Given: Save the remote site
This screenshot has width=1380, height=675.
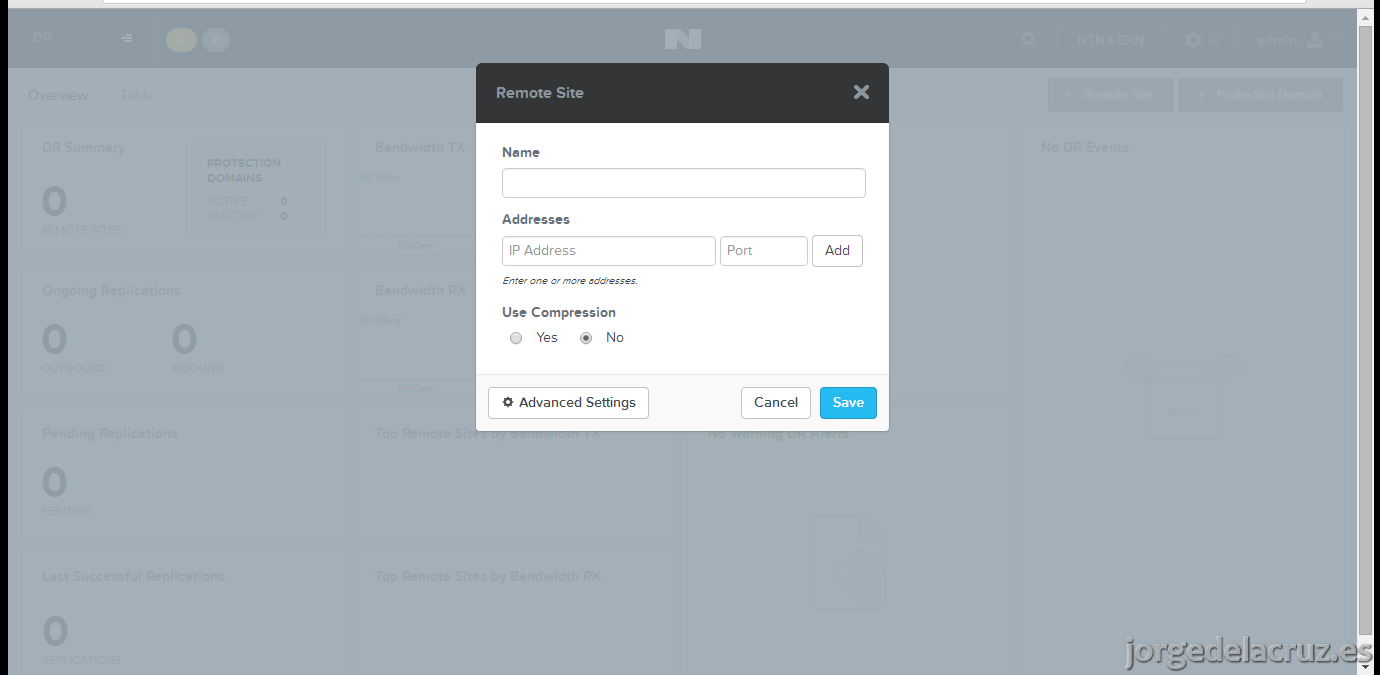Looking at the screenshot, I should [848, 403].
